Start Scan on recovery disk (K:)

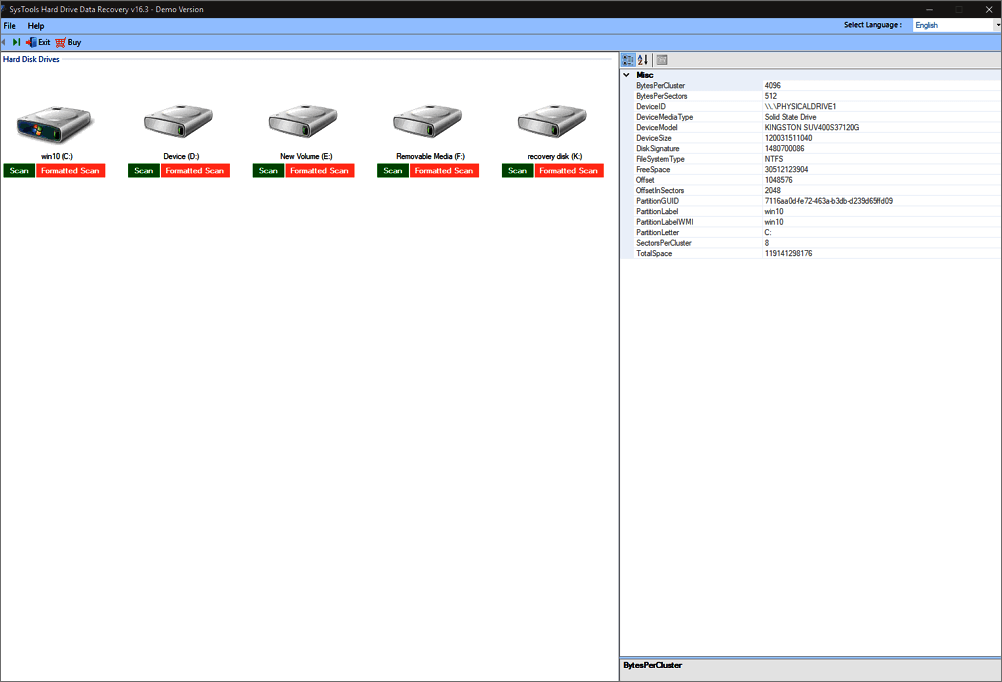coord(517,170)
